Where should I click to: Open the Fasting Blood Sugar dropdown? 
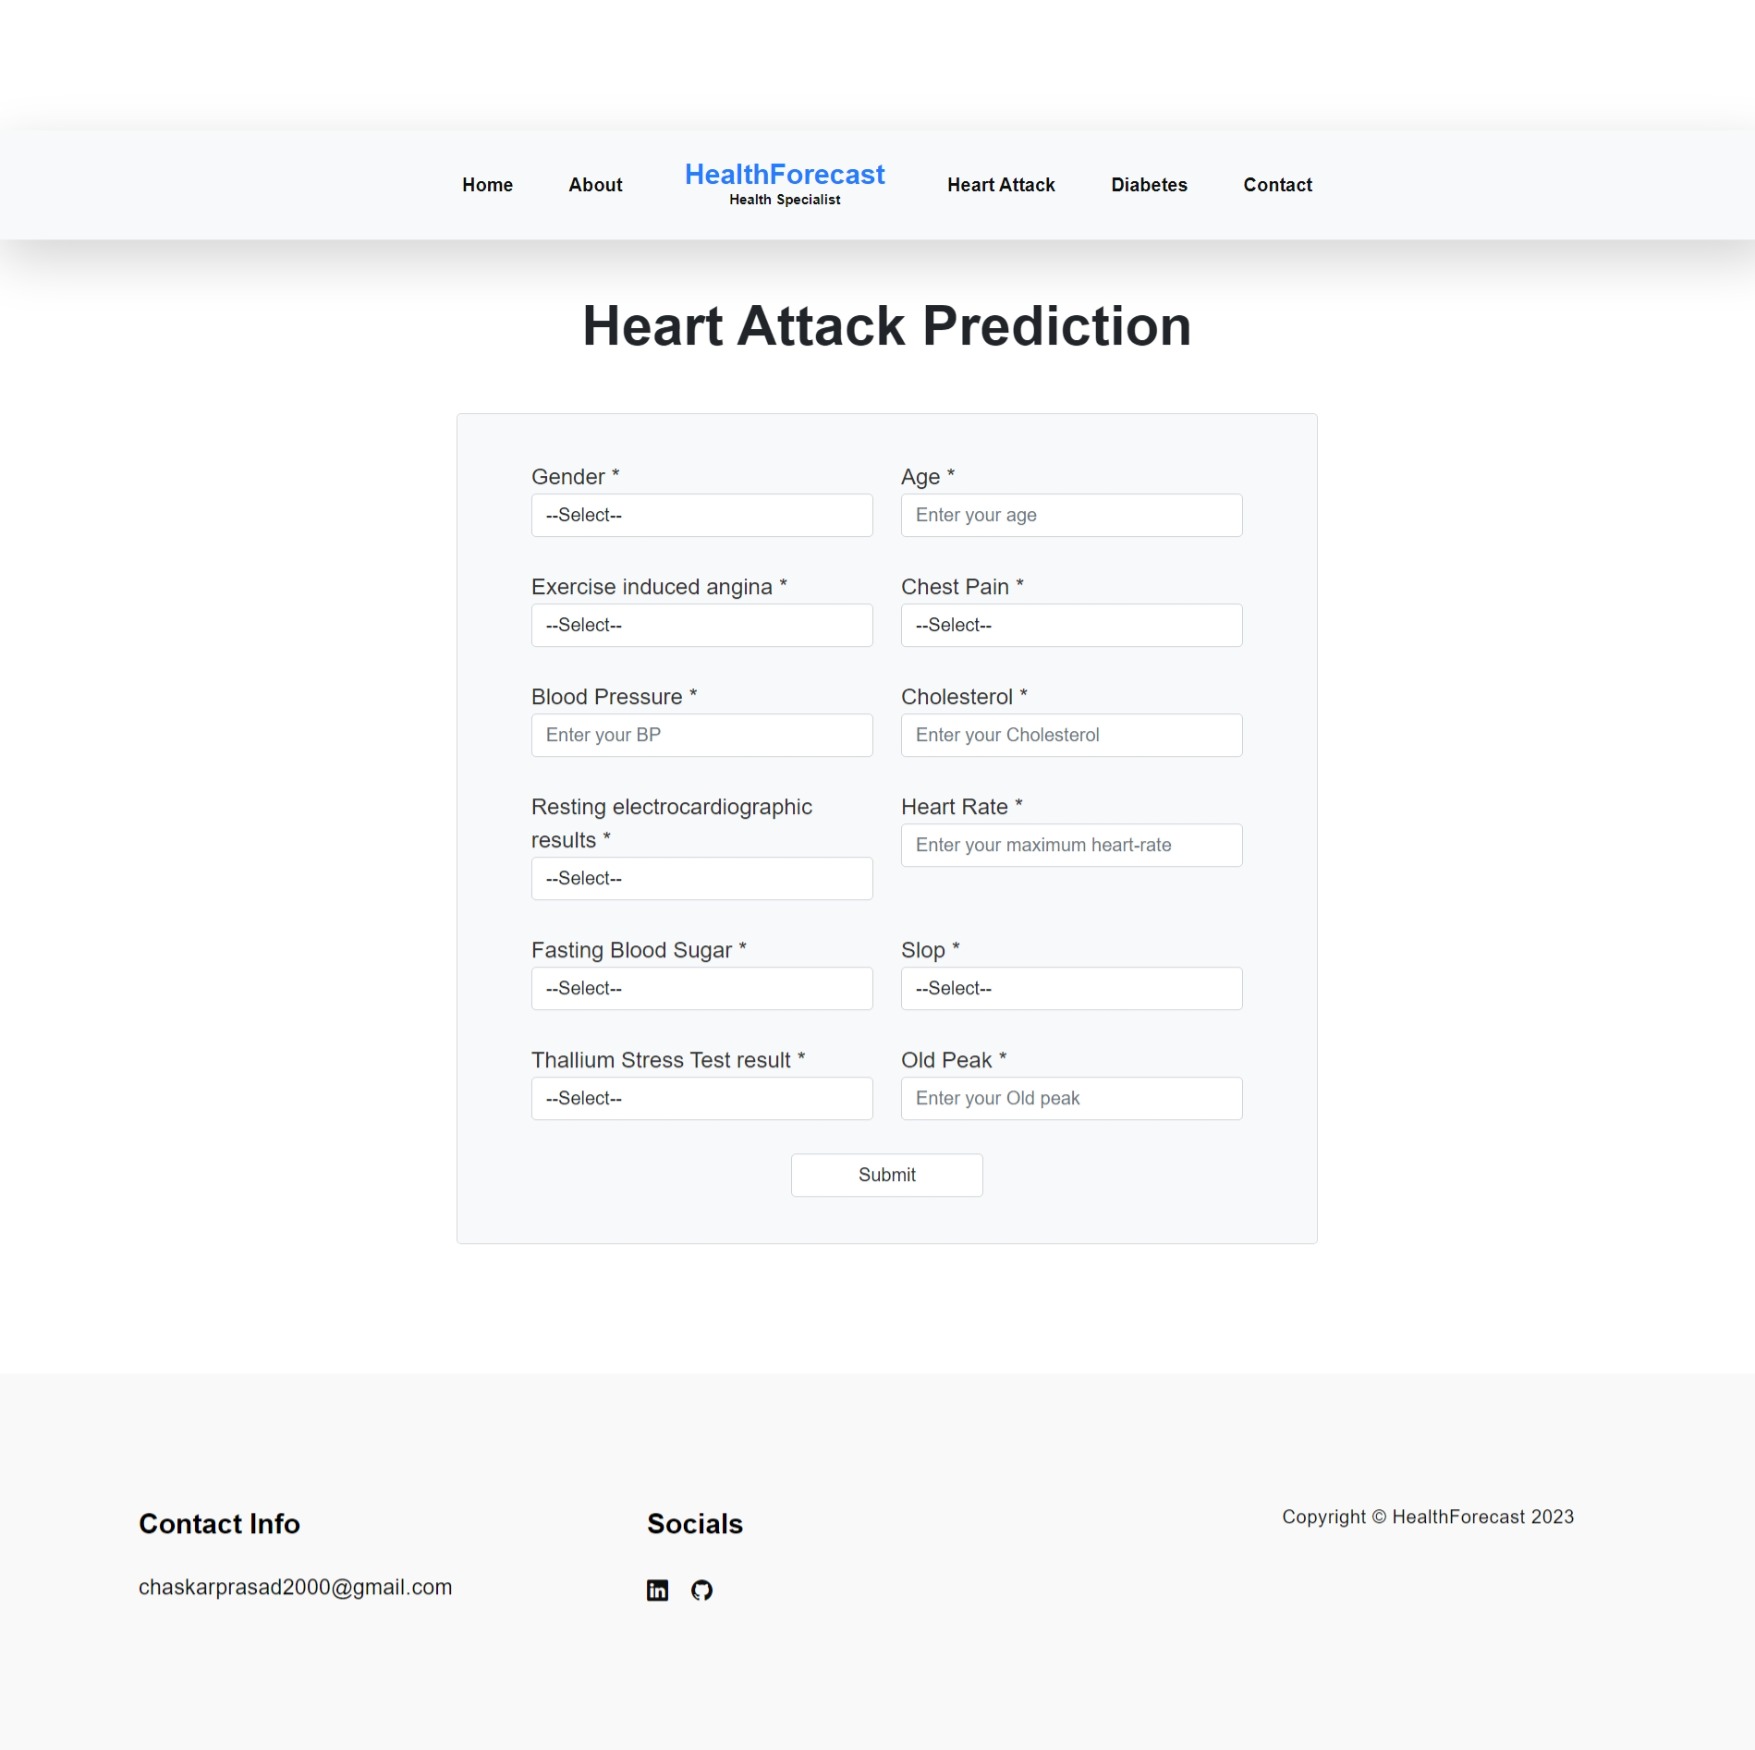tap(702, 988)
